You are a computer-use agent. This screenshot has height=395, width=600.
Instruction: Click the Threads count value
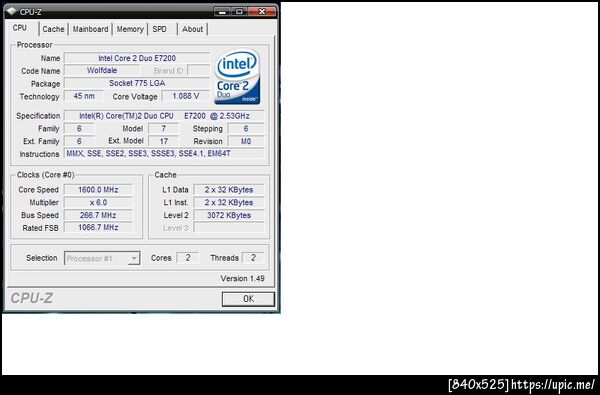[253, 258]
